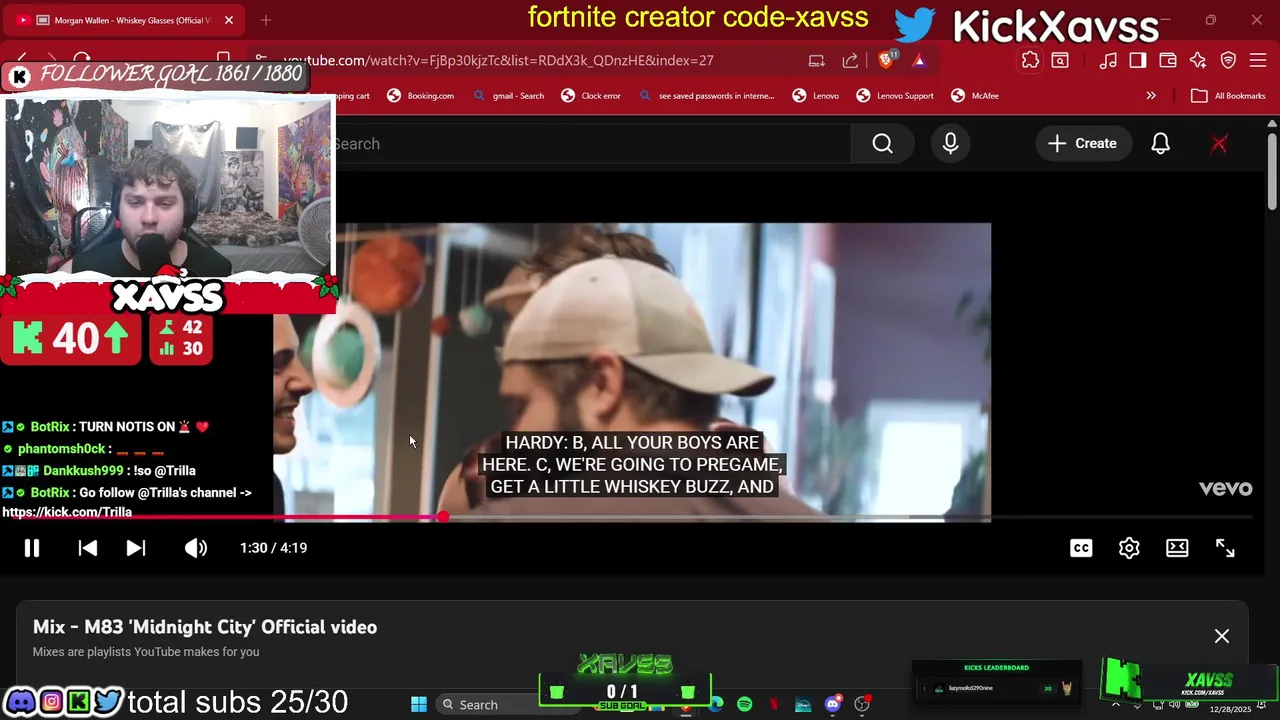The width and height of the screenshot is (1280, 720).
Task: Open Clock error bookmark
Action: tap(591, 96)
